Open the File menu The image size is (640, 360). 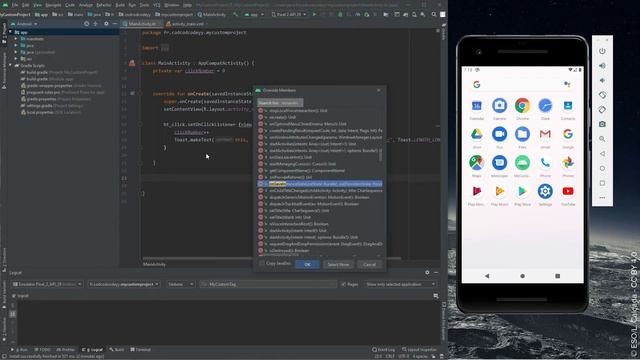15,5
